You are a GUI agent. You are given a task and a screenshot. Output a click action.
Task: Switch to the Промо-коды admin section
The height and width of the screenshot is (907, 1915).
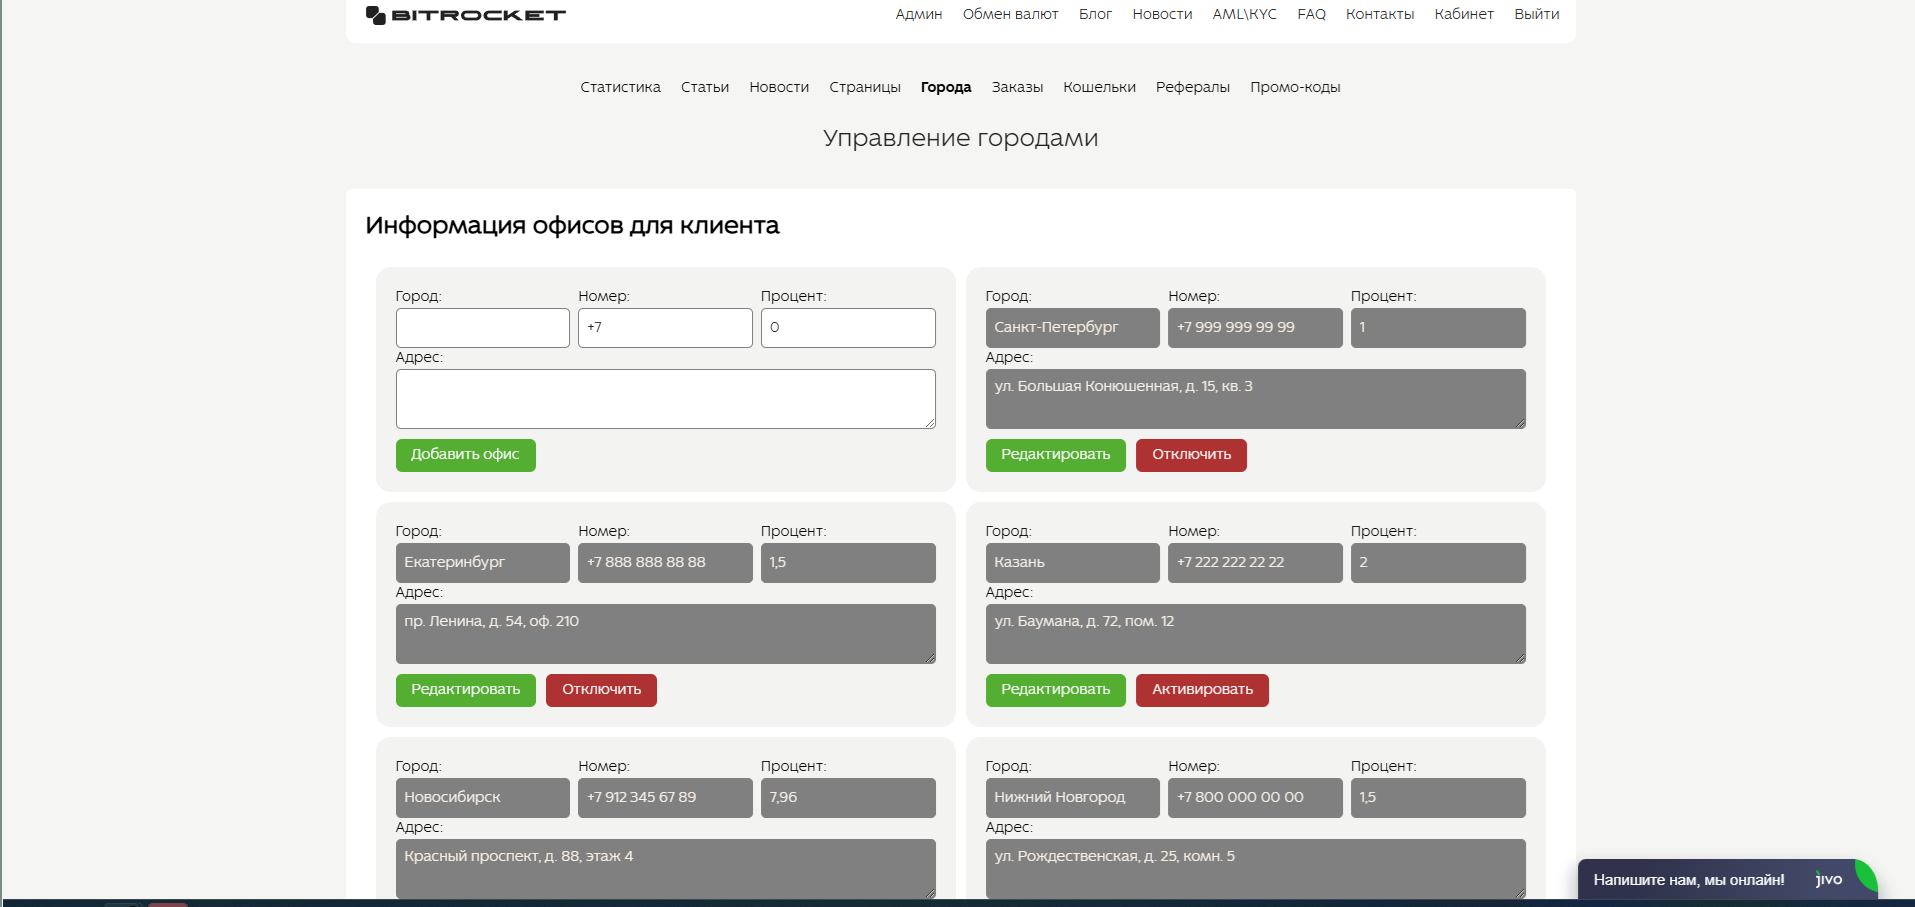point(1295,87)
